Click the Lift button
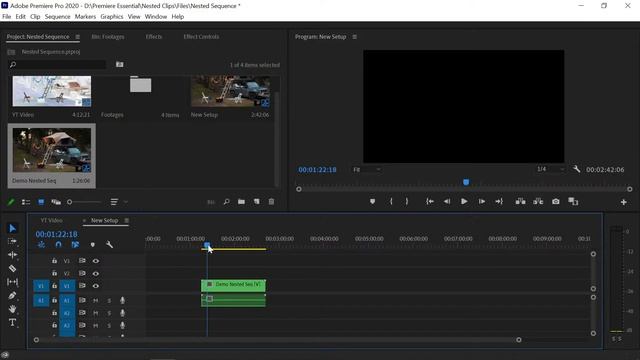The height and width of the screenshot is (360, 640). [x=520, y=202]
